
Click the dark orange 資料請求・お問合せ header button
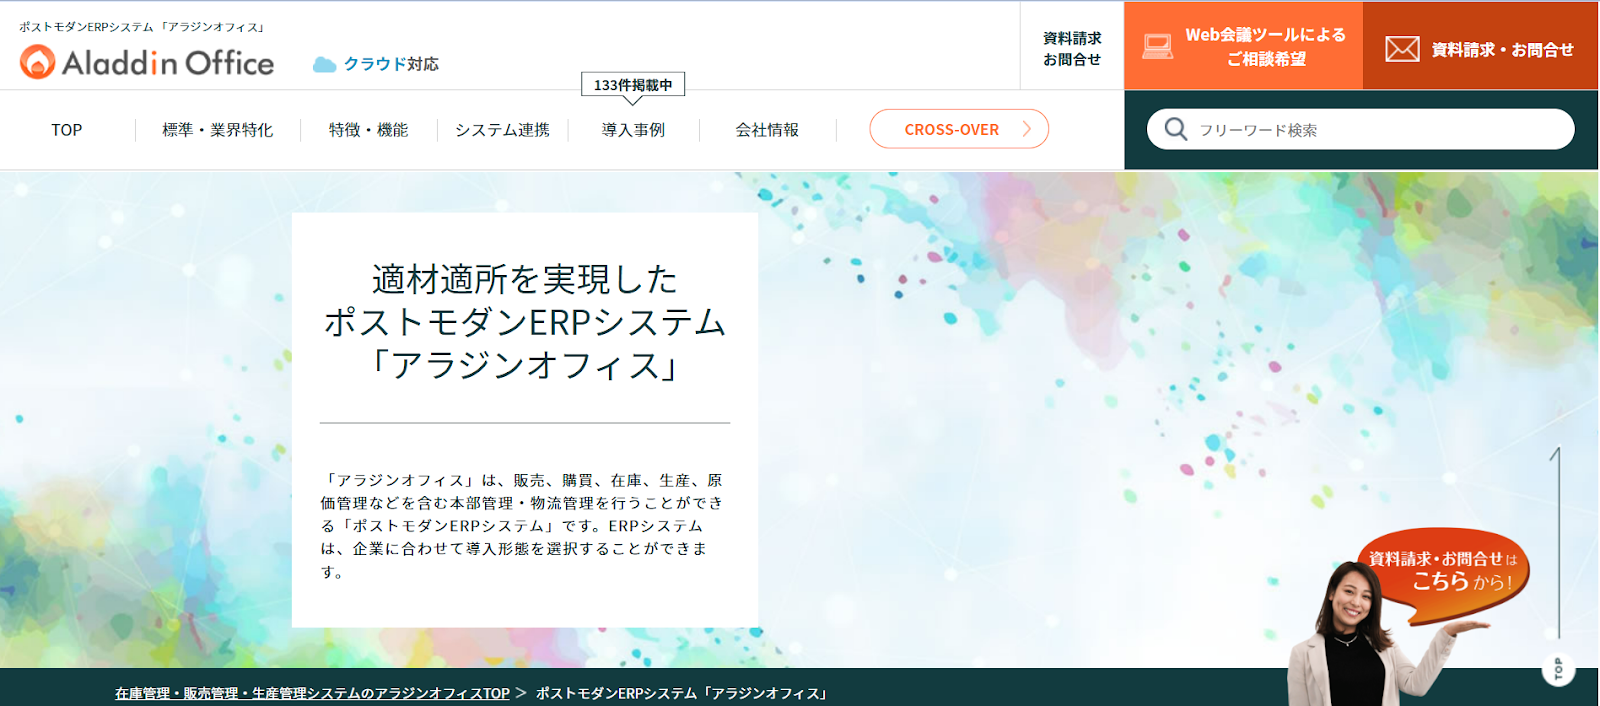click(x=1480, y=46)
